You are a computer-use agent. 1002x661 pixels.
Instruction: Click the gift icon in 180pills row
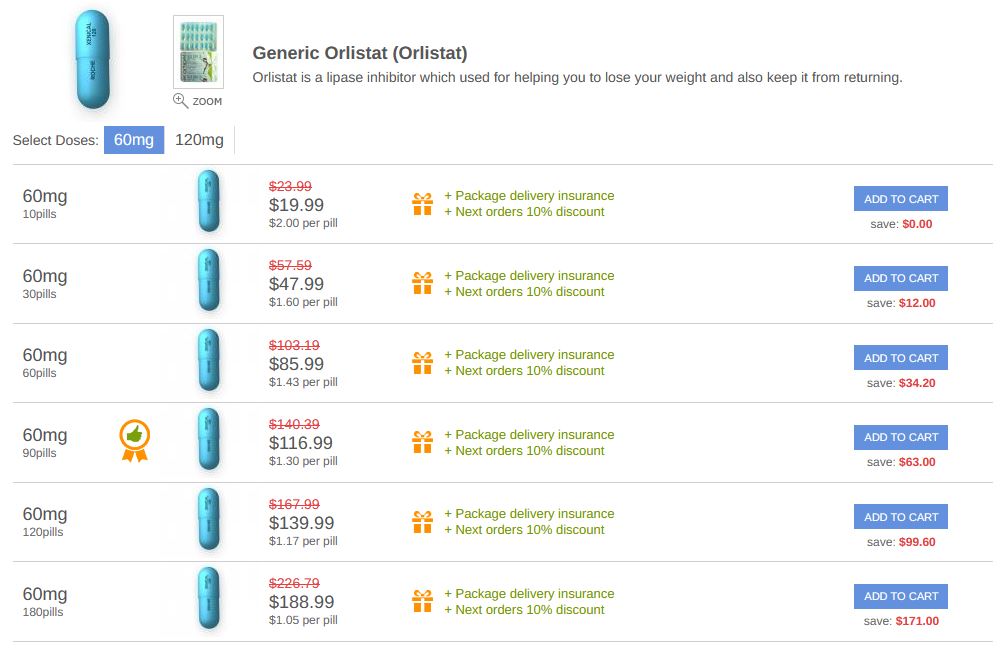422,602
